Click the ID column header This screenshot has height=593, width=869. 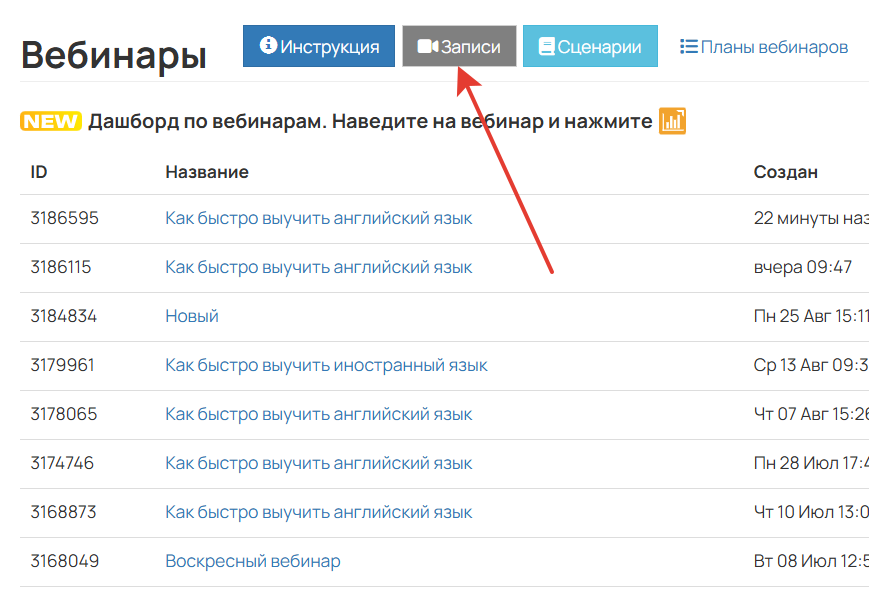coord(39,172)
